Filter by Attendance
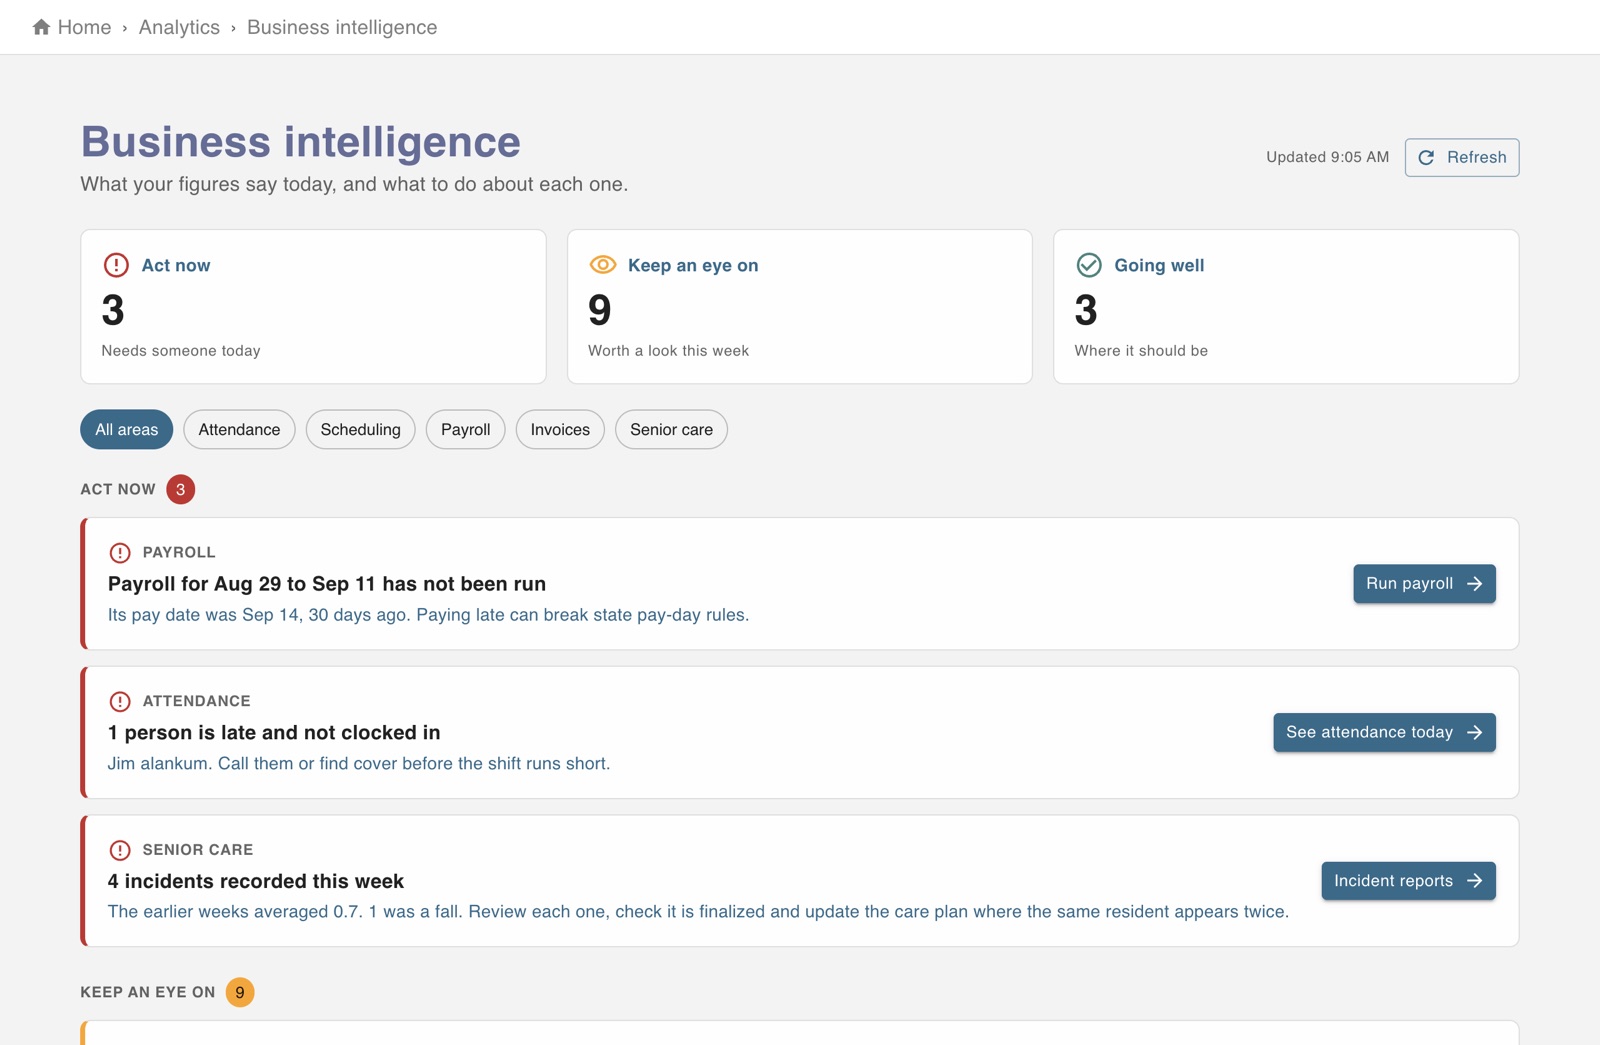Screen dimensions: 1600x1045 (239, 429)
